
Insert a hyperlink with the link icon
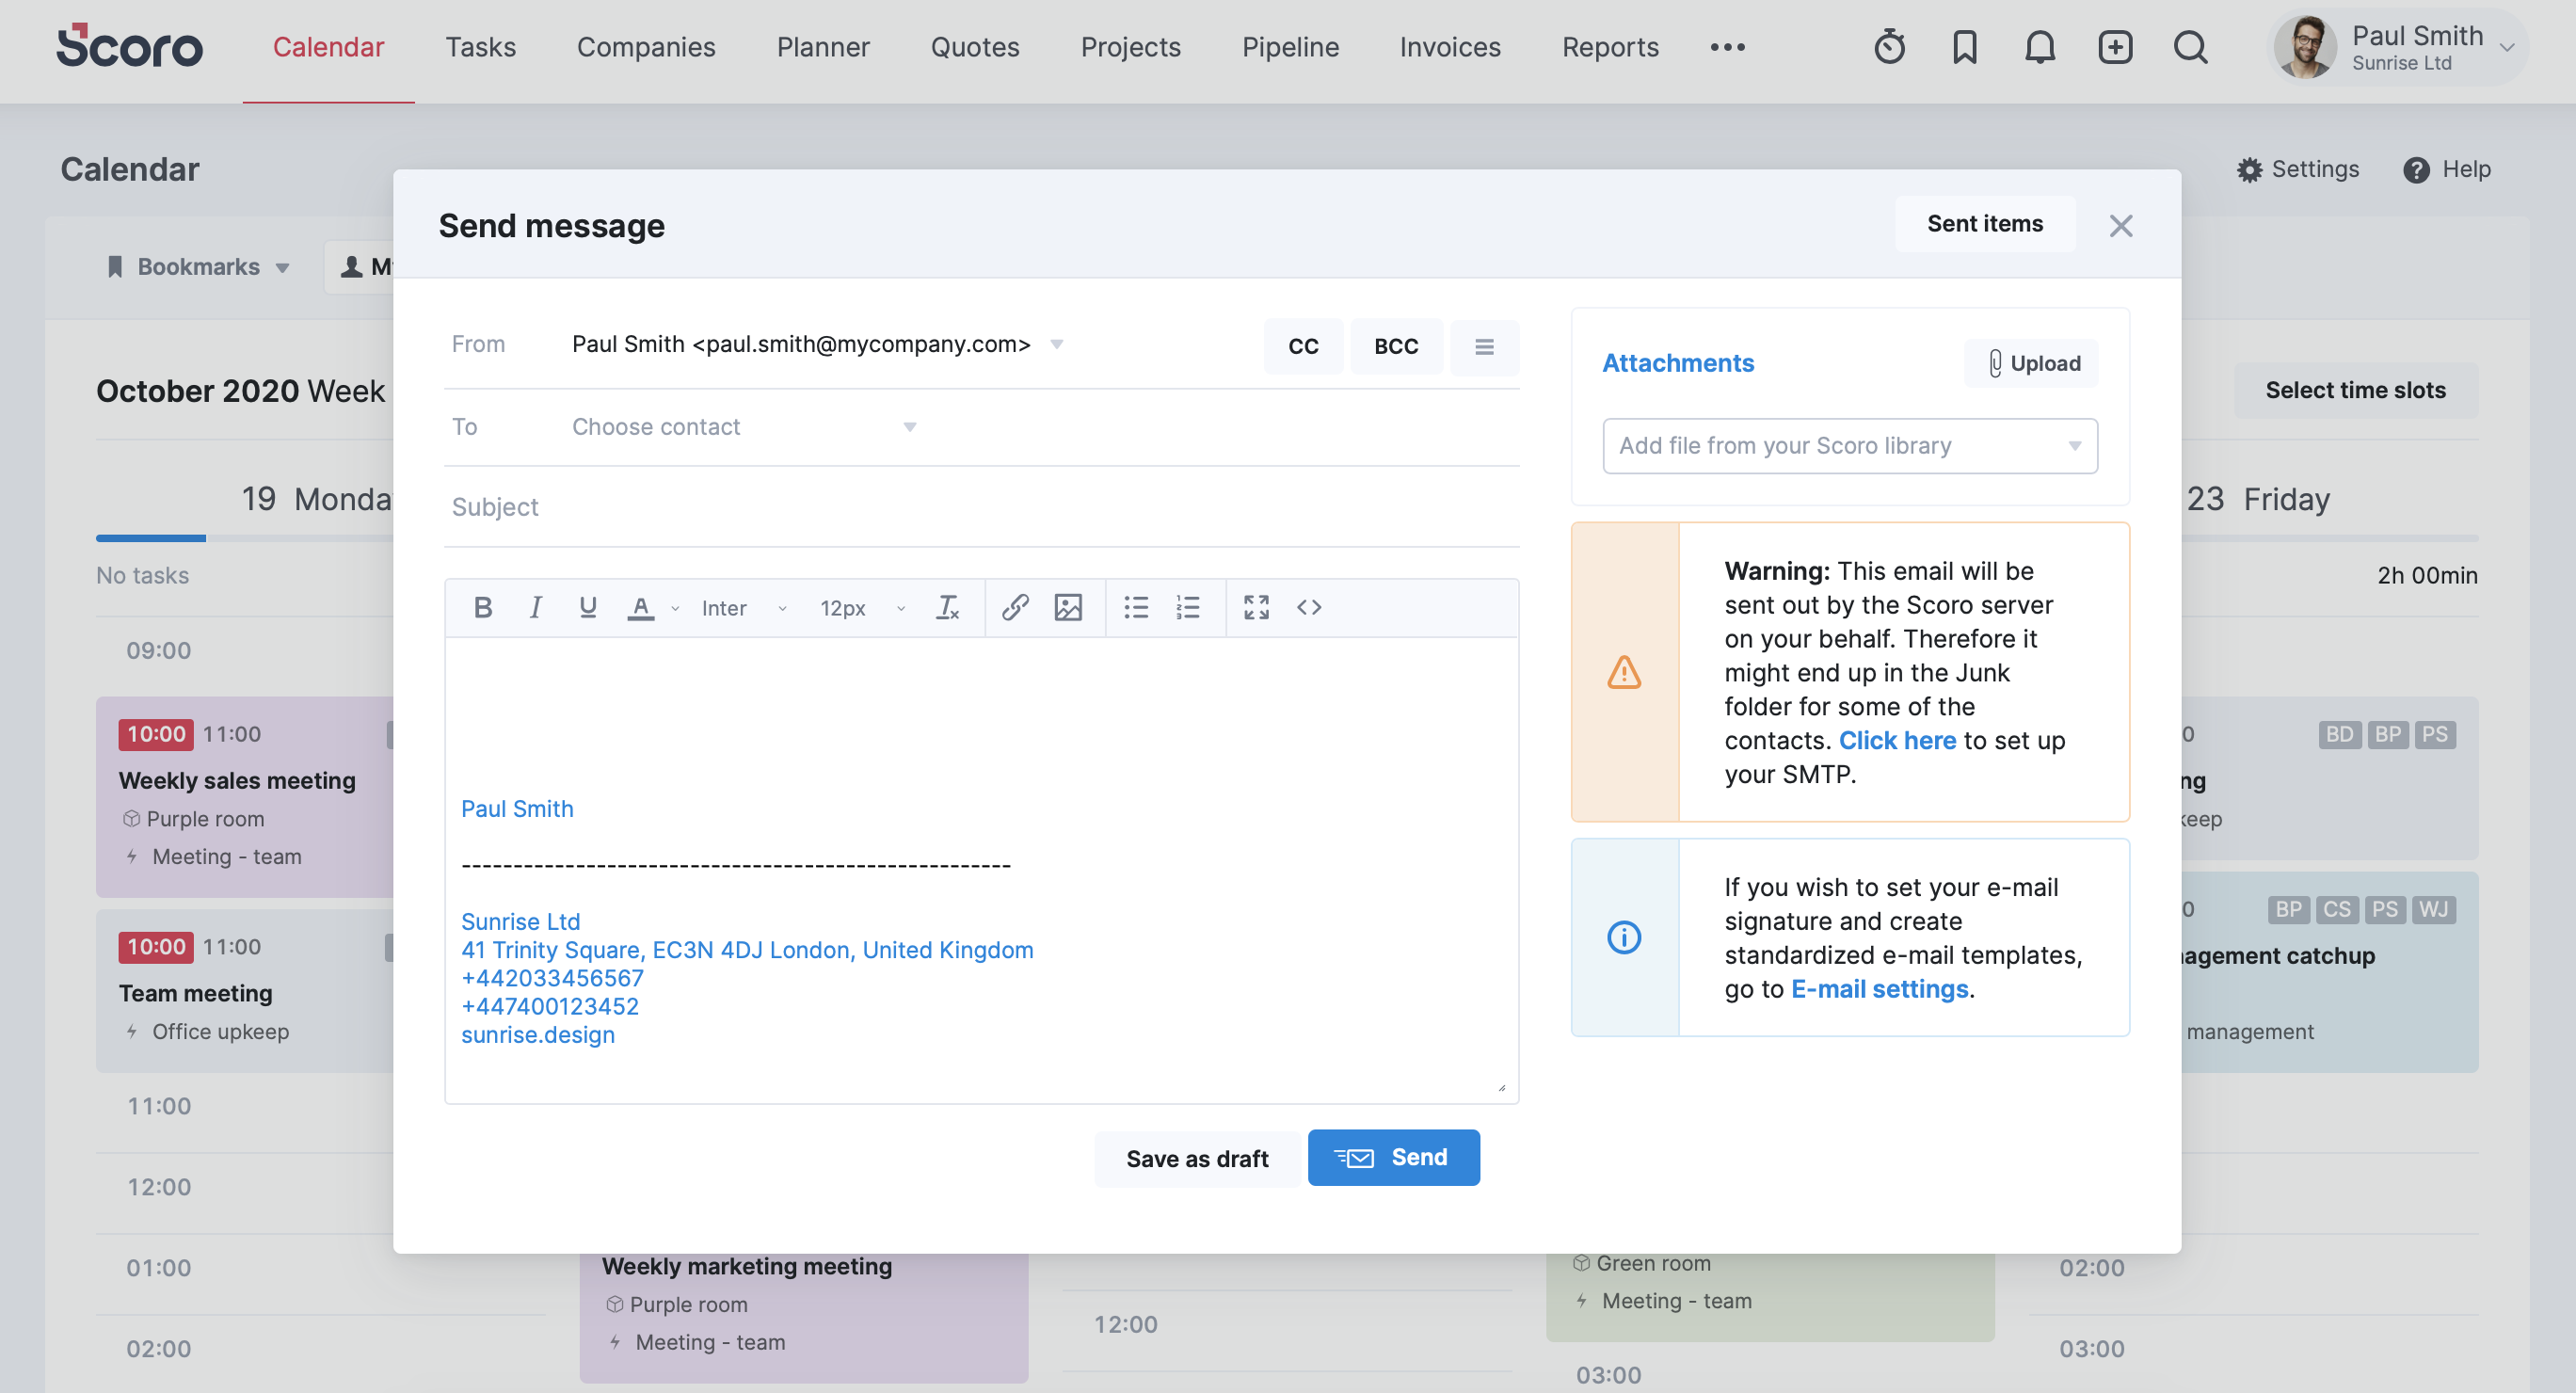click(1015, 608)
